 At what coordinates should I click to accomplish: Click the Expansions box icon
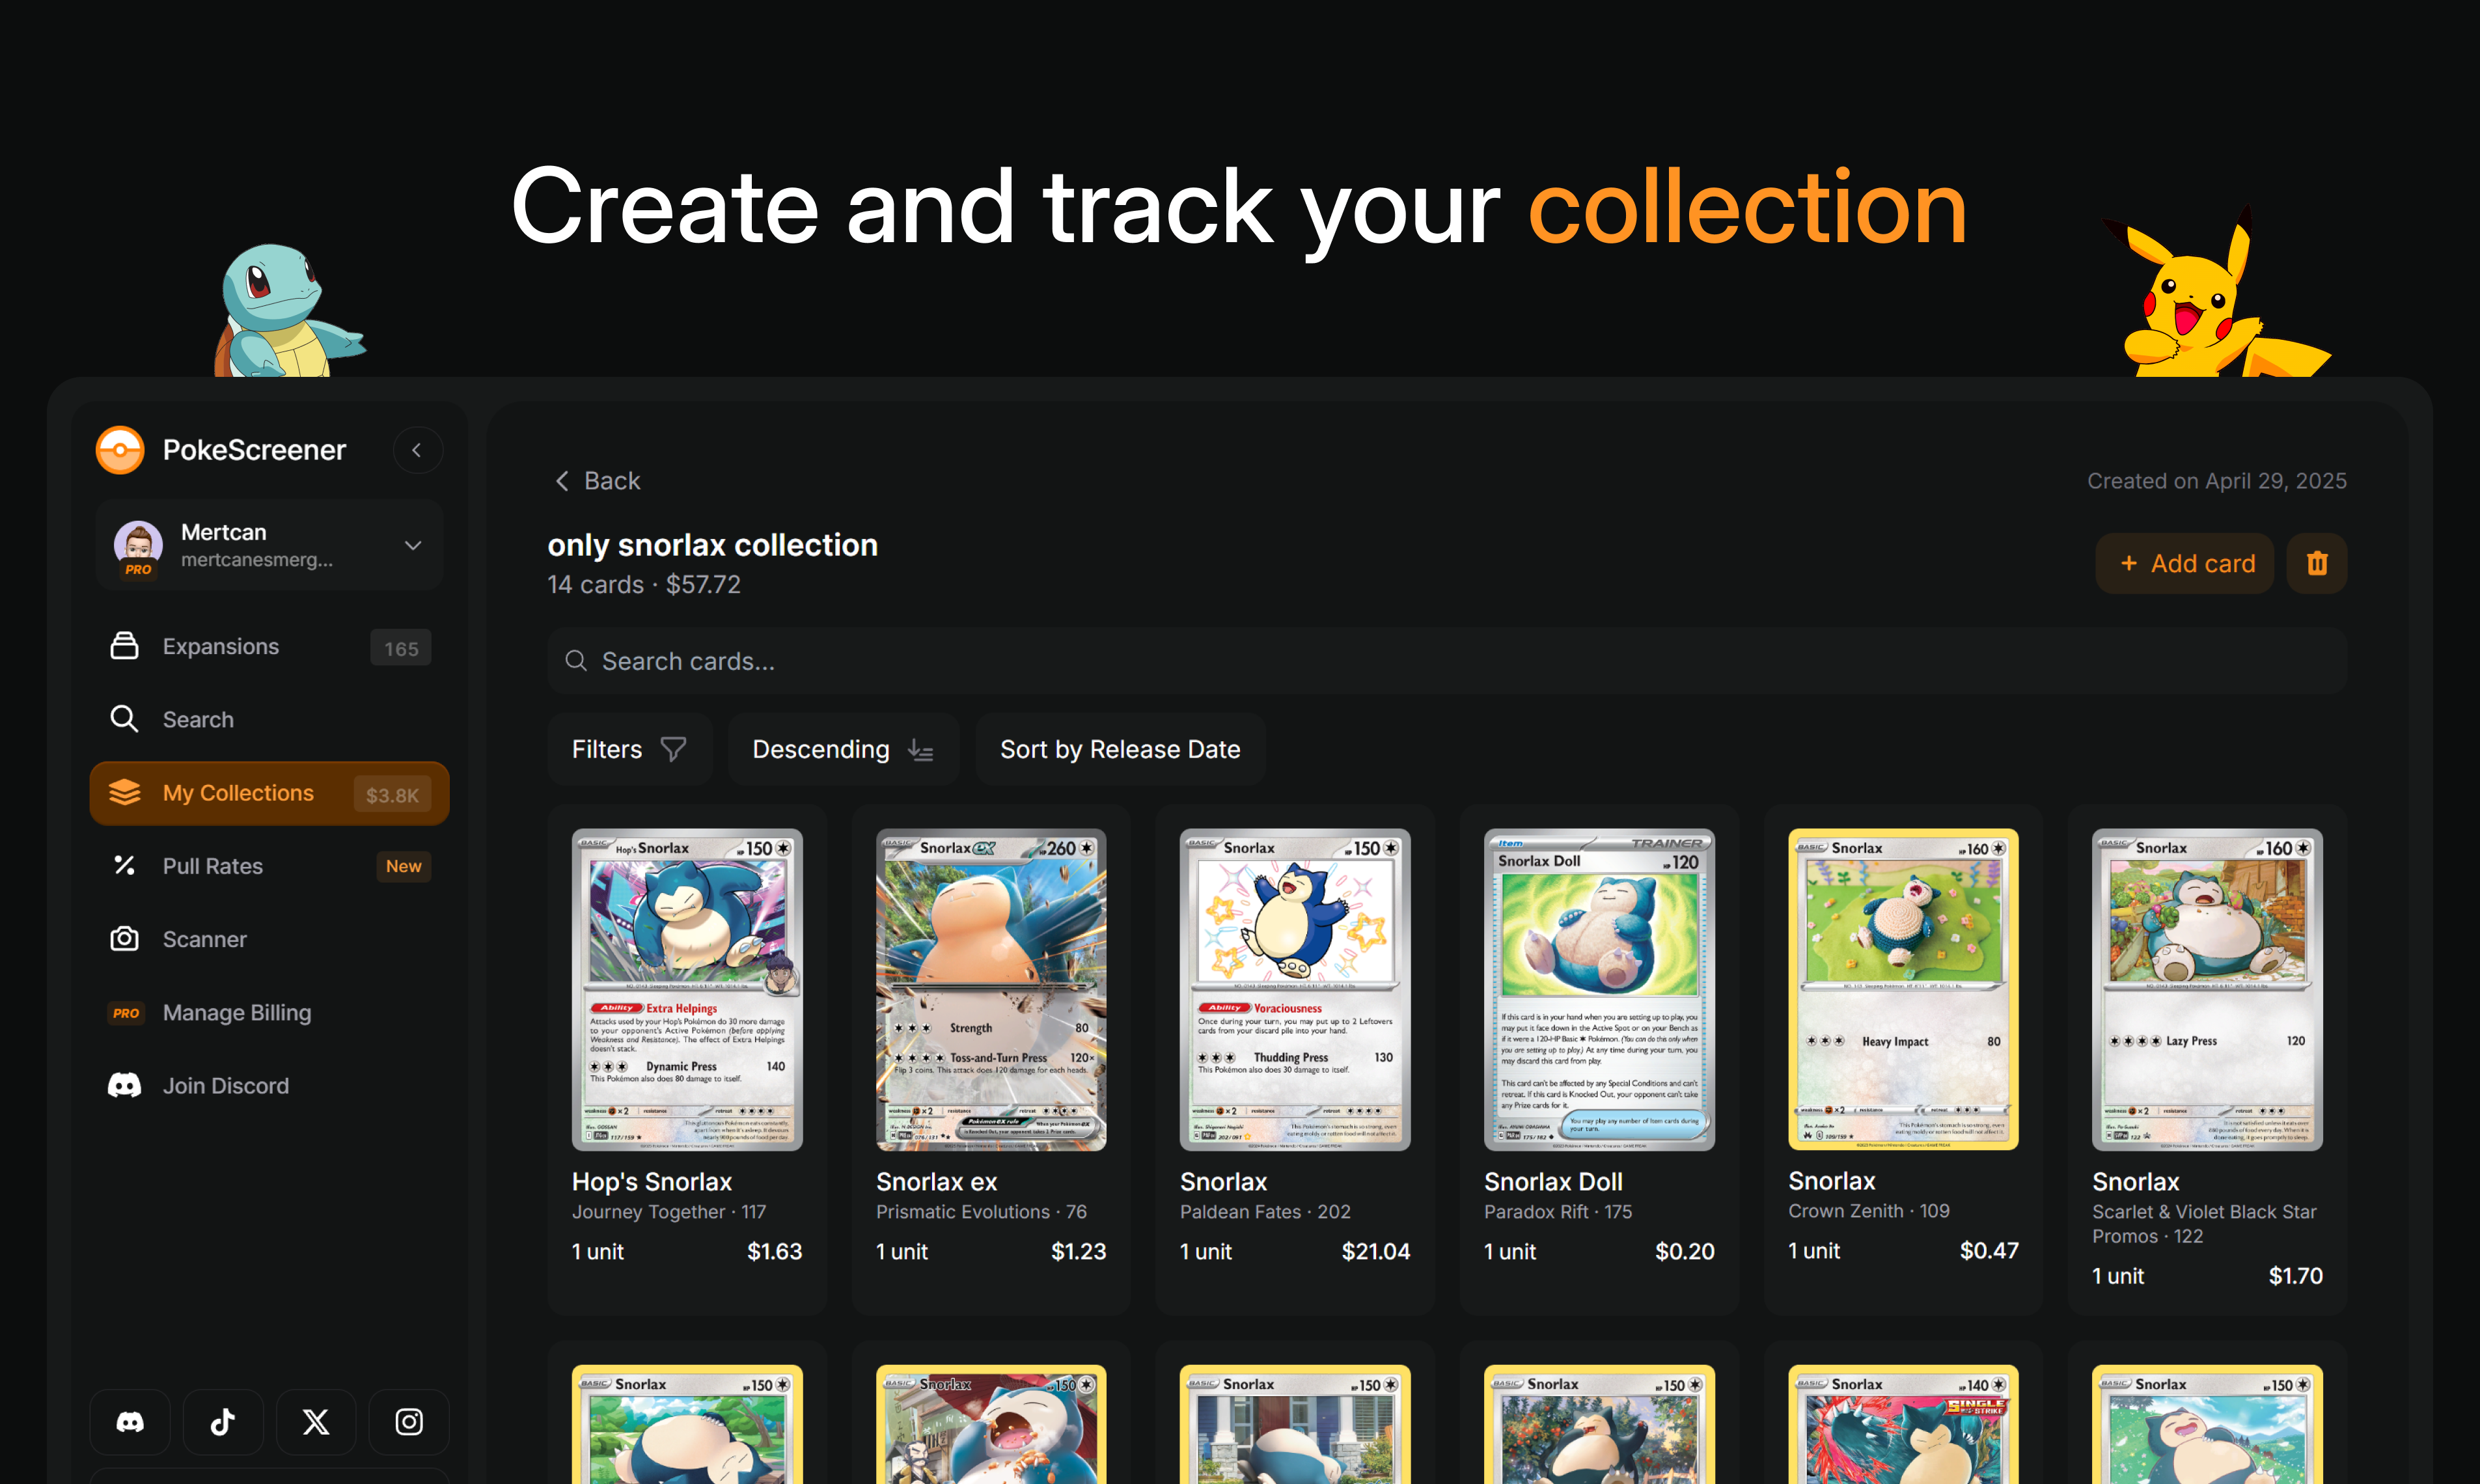tap(124, 646)
